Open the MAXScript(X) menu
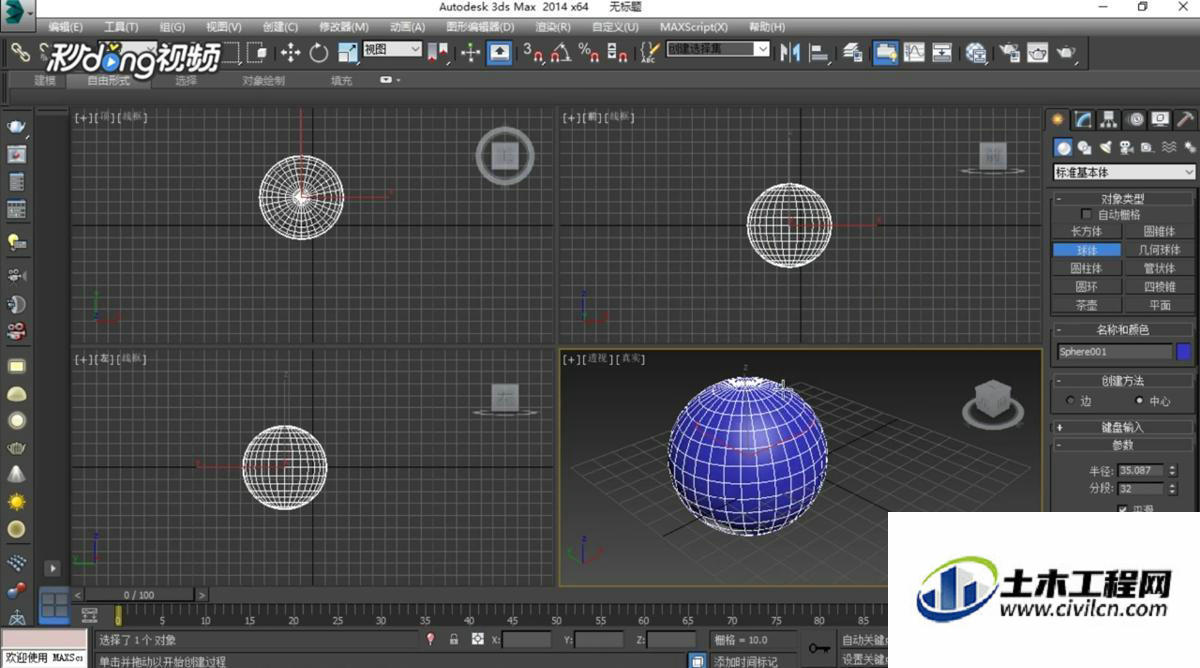This screenshot has width=1200, height=668. point(696,27)
